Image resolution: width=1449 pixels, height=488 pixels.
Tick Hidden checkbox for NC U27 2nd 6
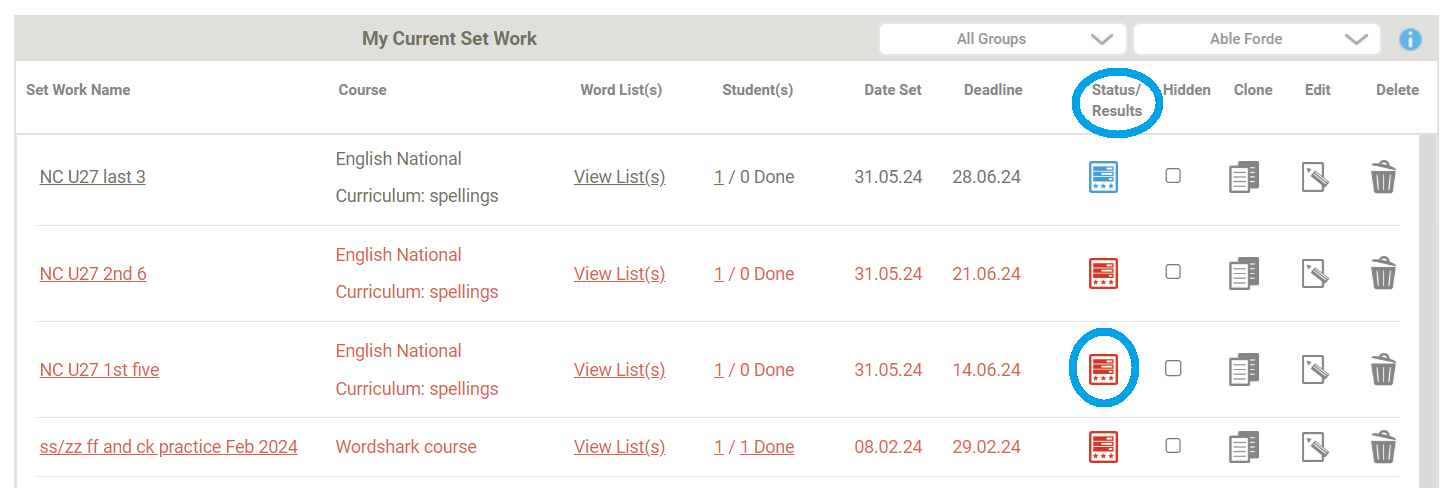point(1173,272)
